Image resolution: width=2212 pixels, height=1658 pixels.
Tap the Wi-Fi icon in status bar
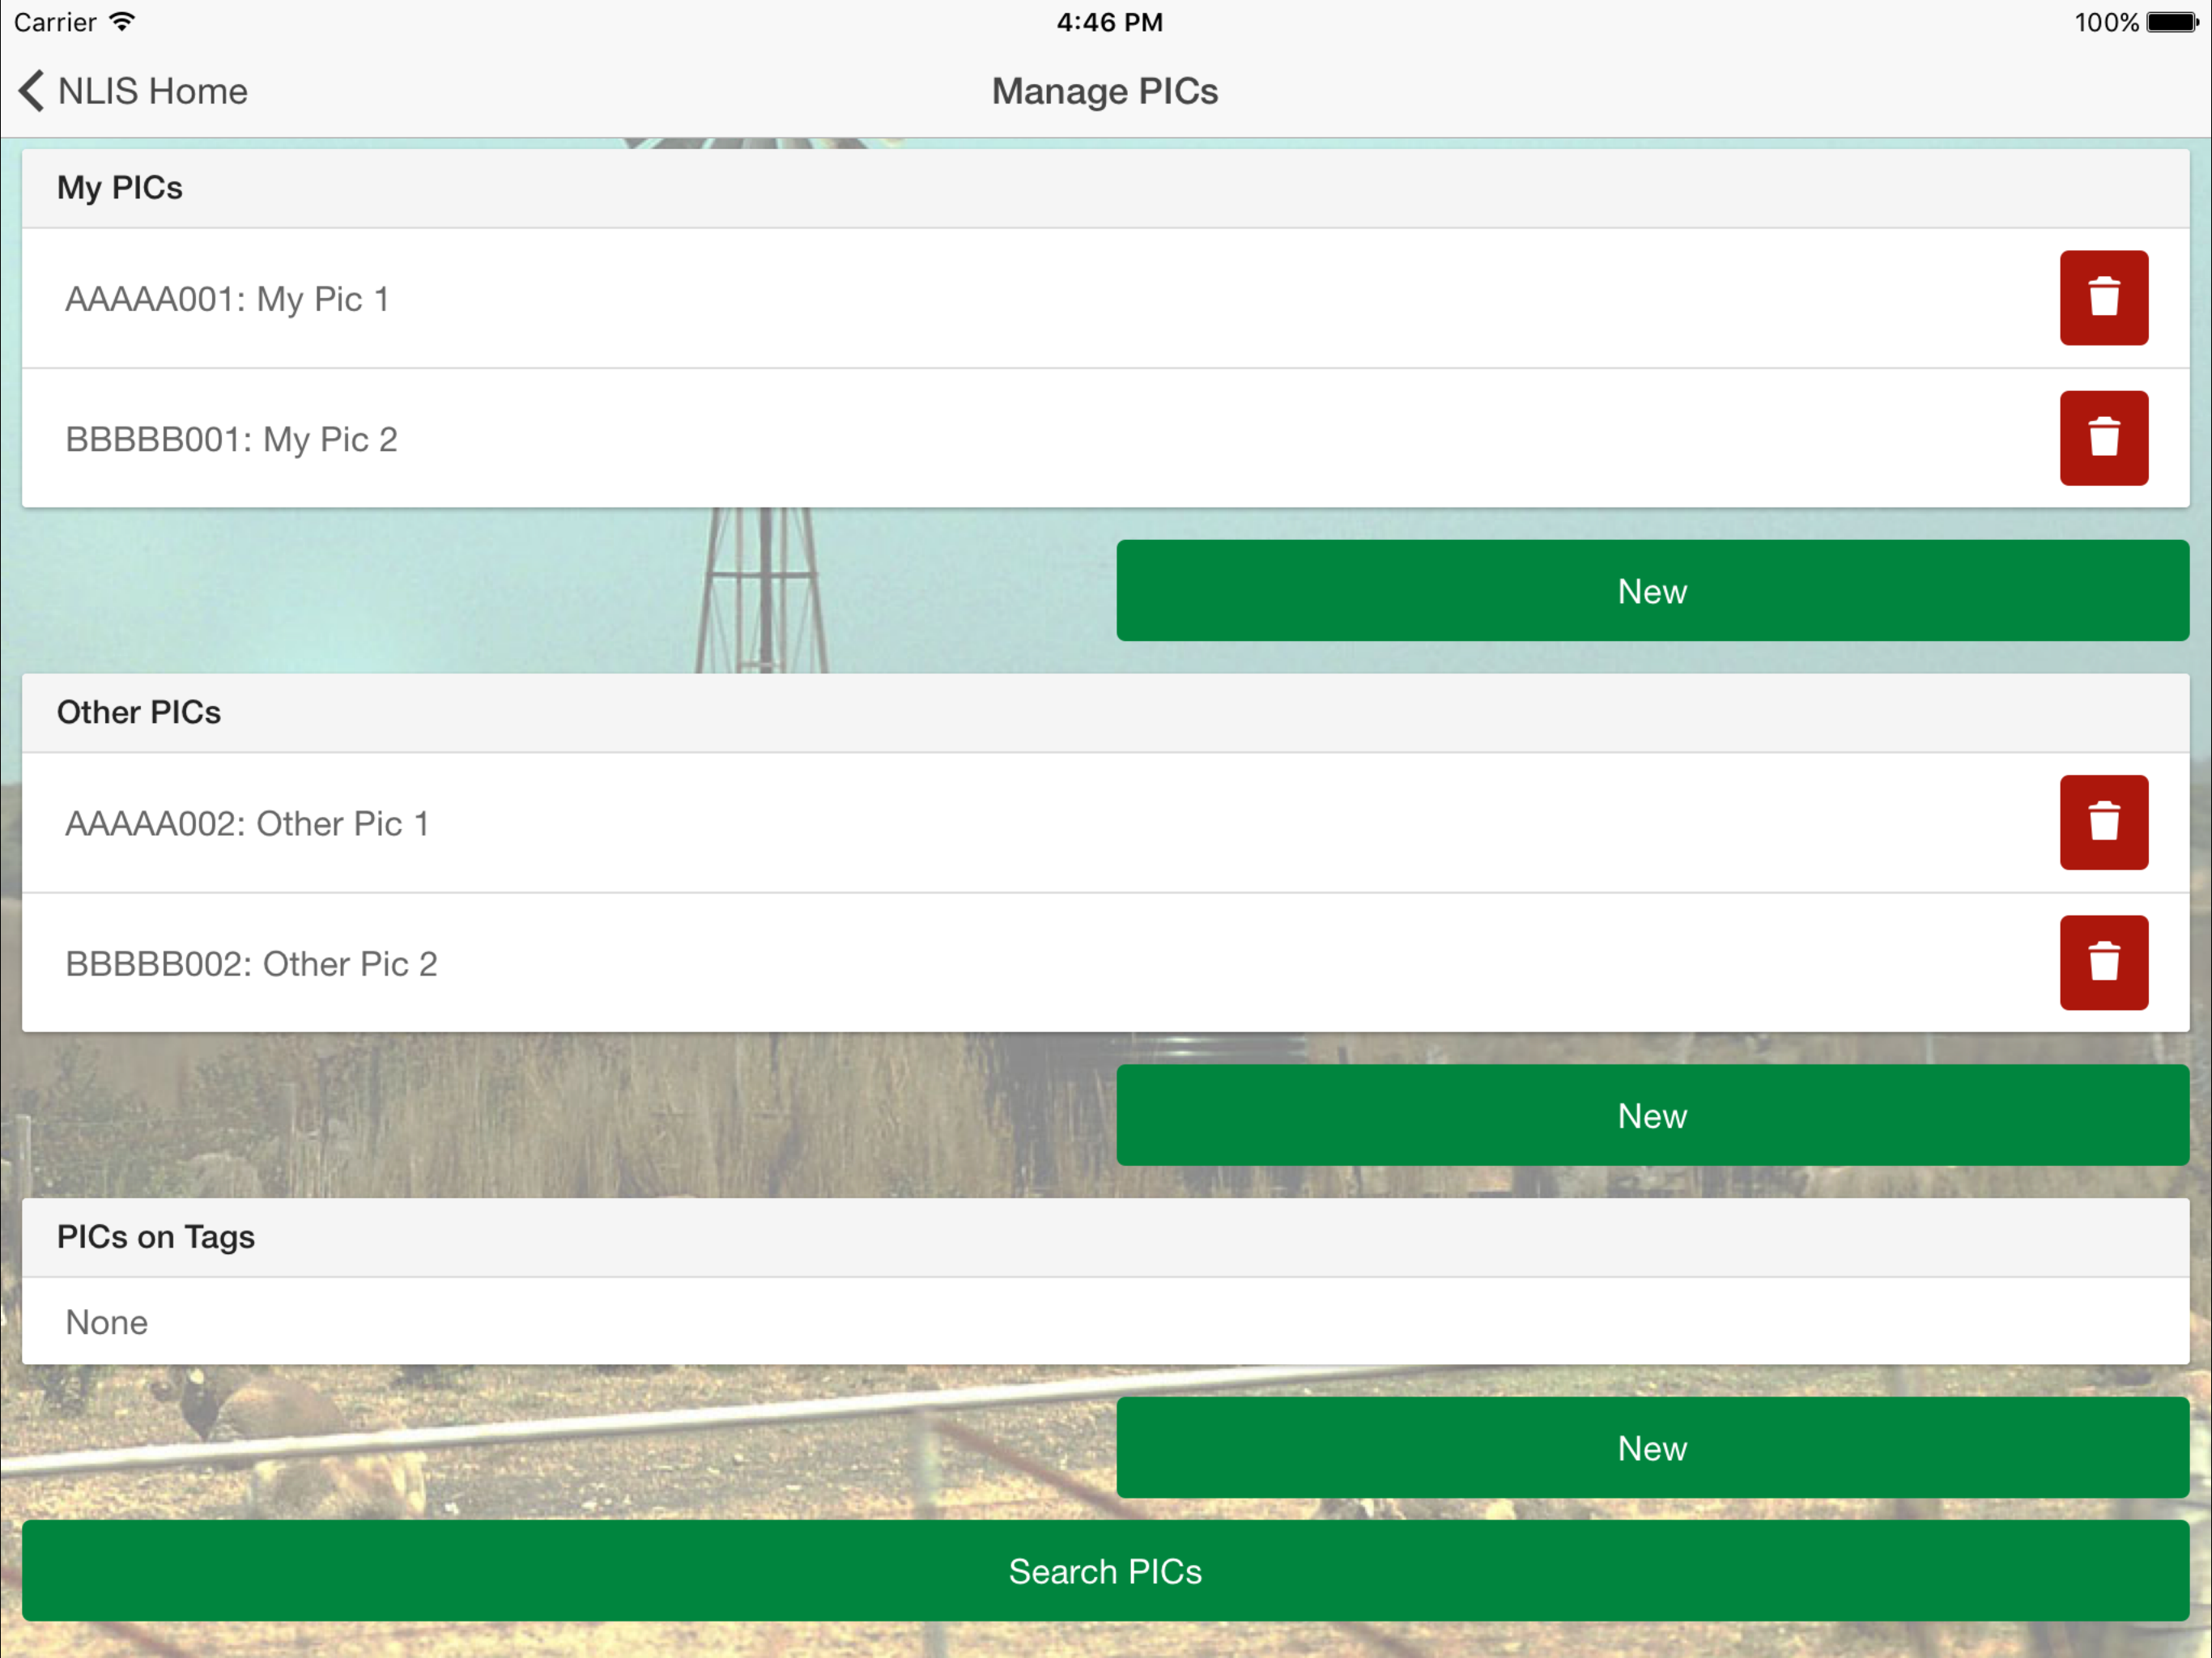(x=122, y=21)
